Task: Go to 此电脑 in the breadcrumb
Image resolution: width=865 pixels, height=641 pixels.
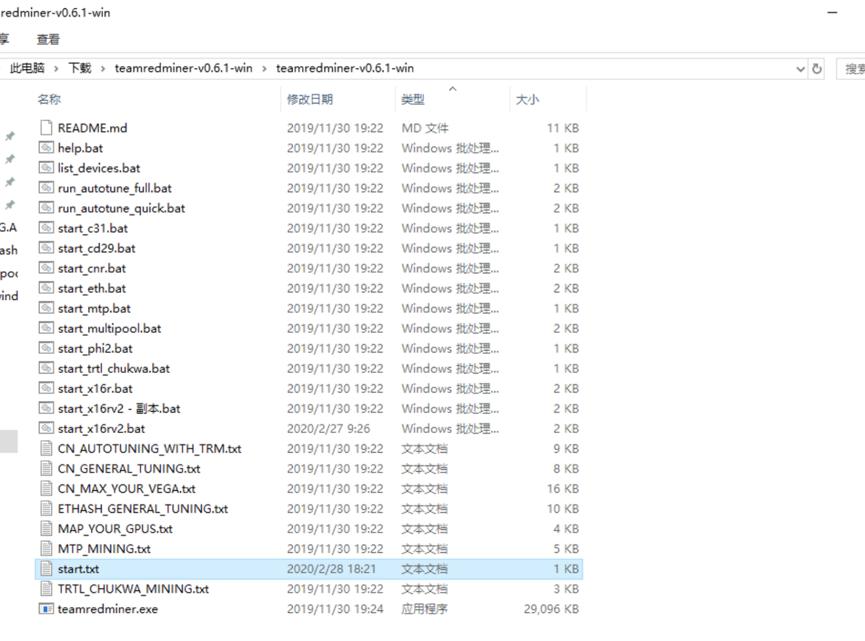Action: pos(27,68)
